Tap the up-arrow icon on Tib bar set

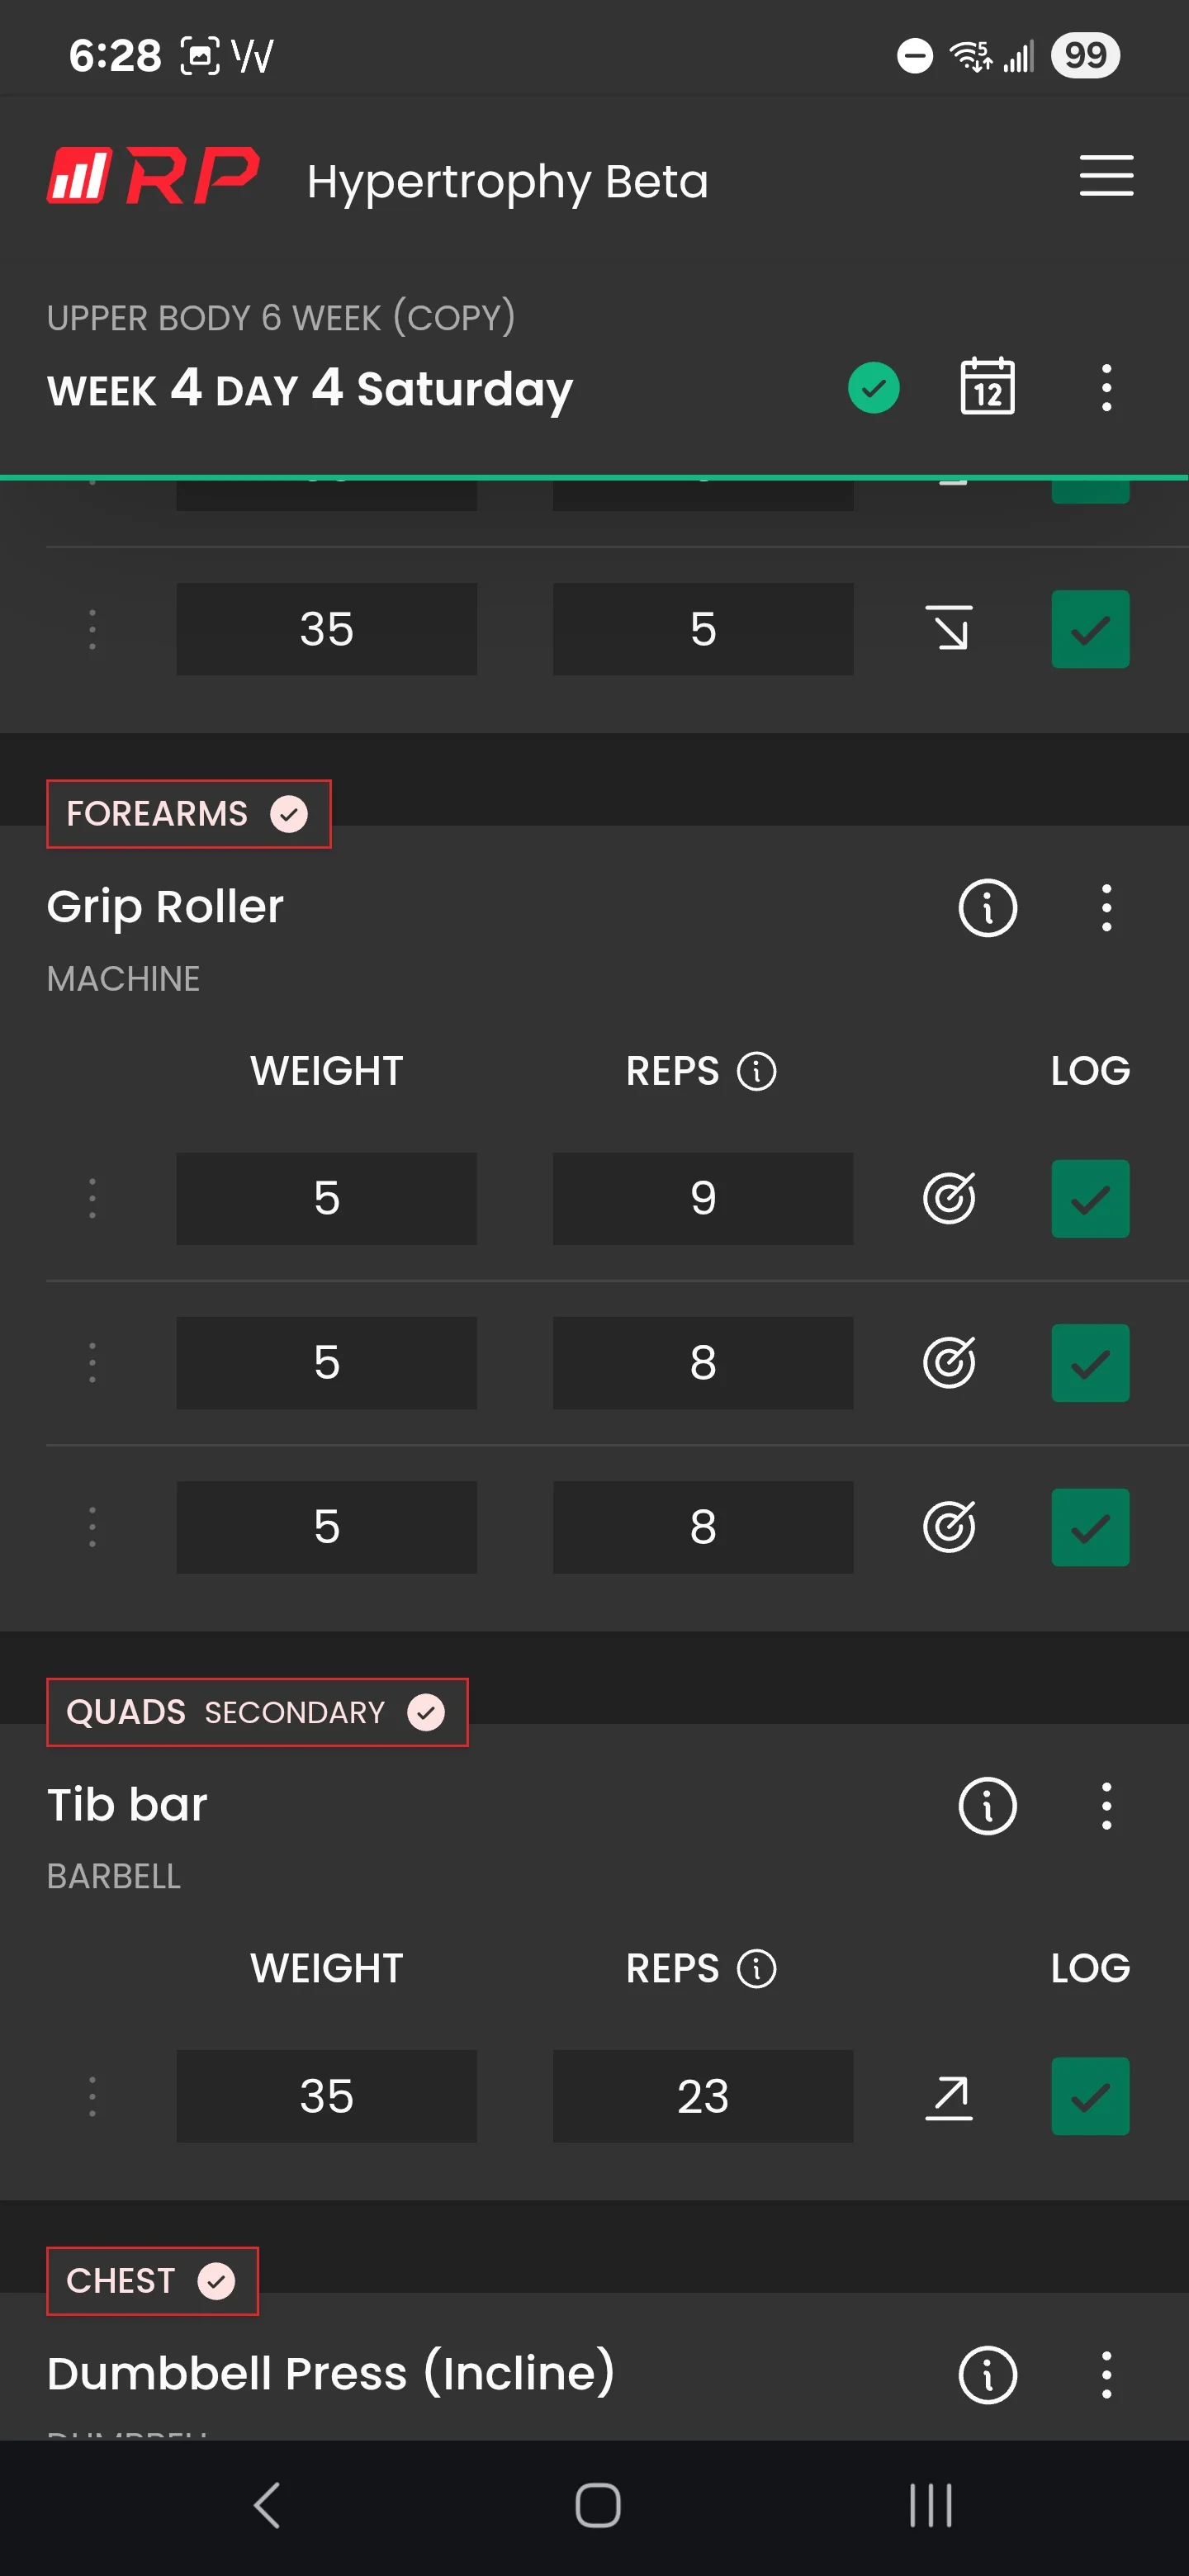click(948, 2097)
